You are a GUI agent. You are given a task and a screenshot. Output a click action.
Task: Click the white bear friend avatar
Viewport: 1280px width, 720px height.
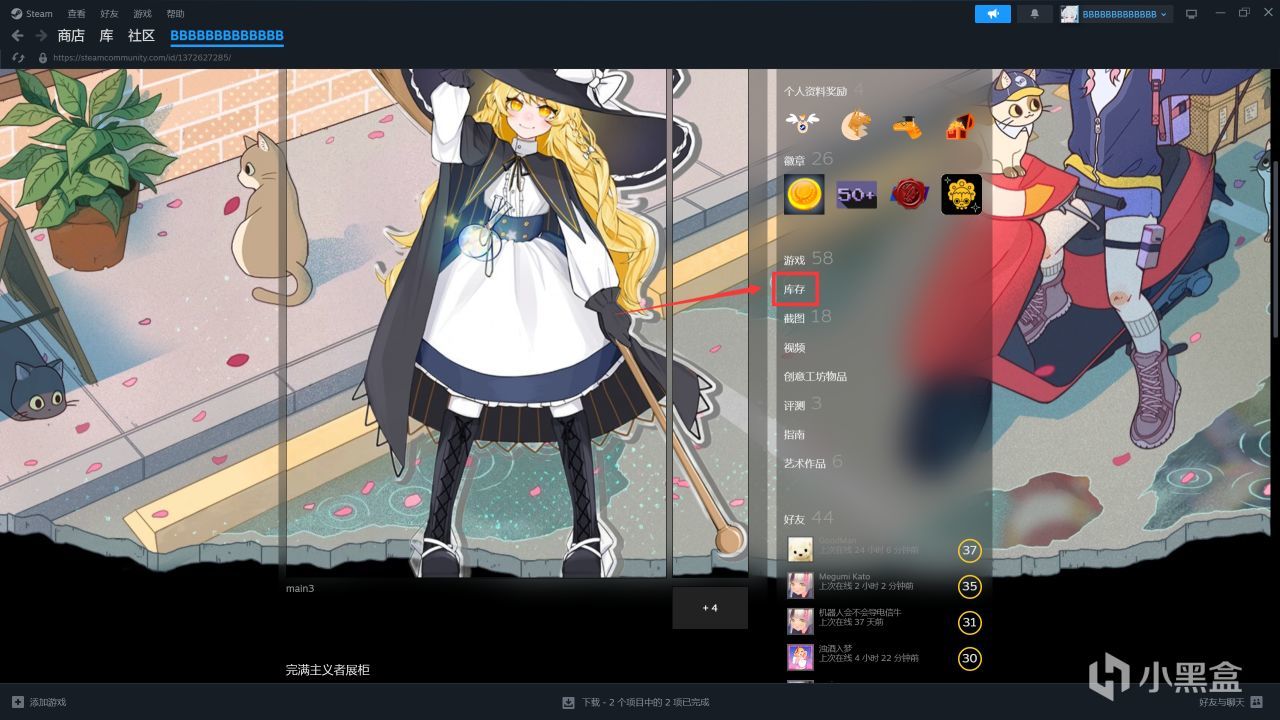800,550
